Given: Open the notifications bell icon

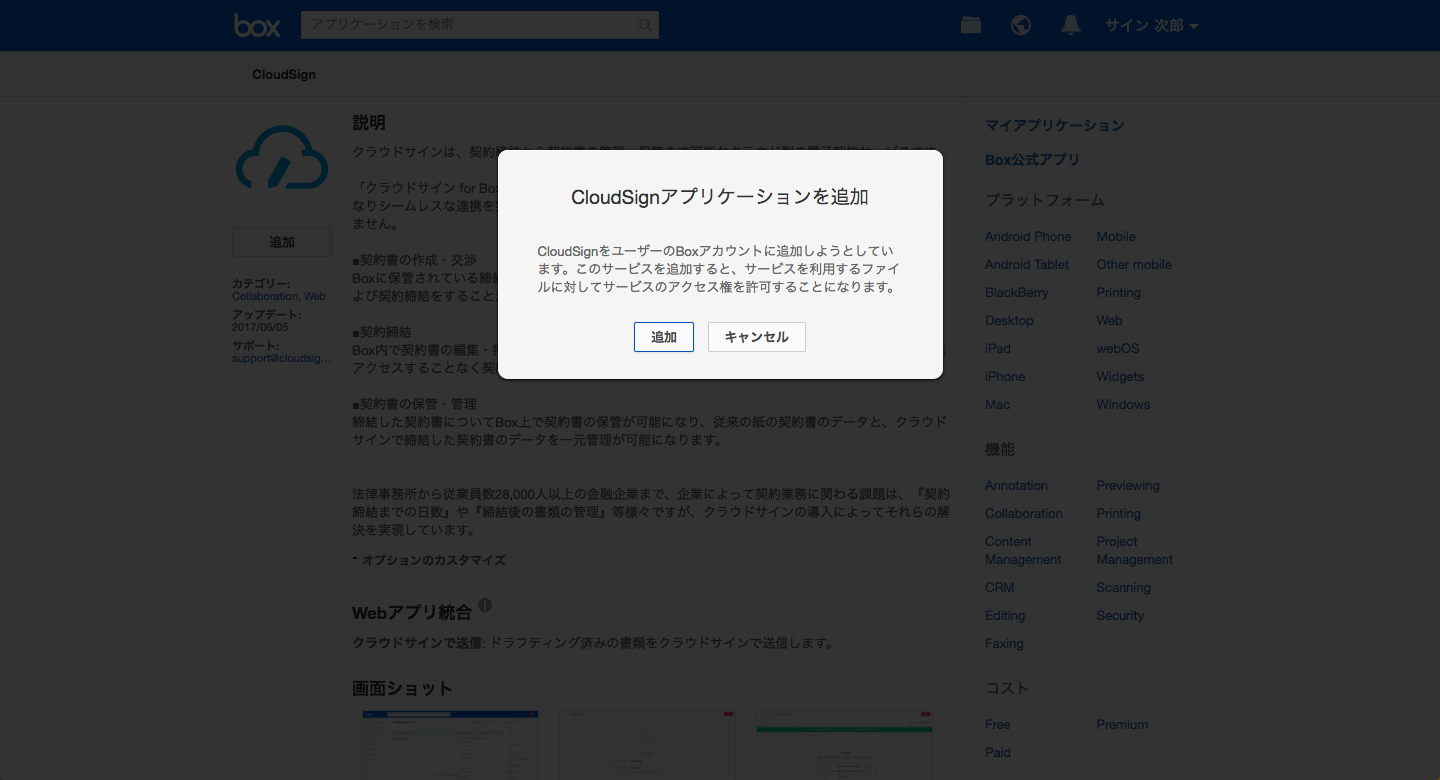Looking at the screenshot, I should (1071, 26).
